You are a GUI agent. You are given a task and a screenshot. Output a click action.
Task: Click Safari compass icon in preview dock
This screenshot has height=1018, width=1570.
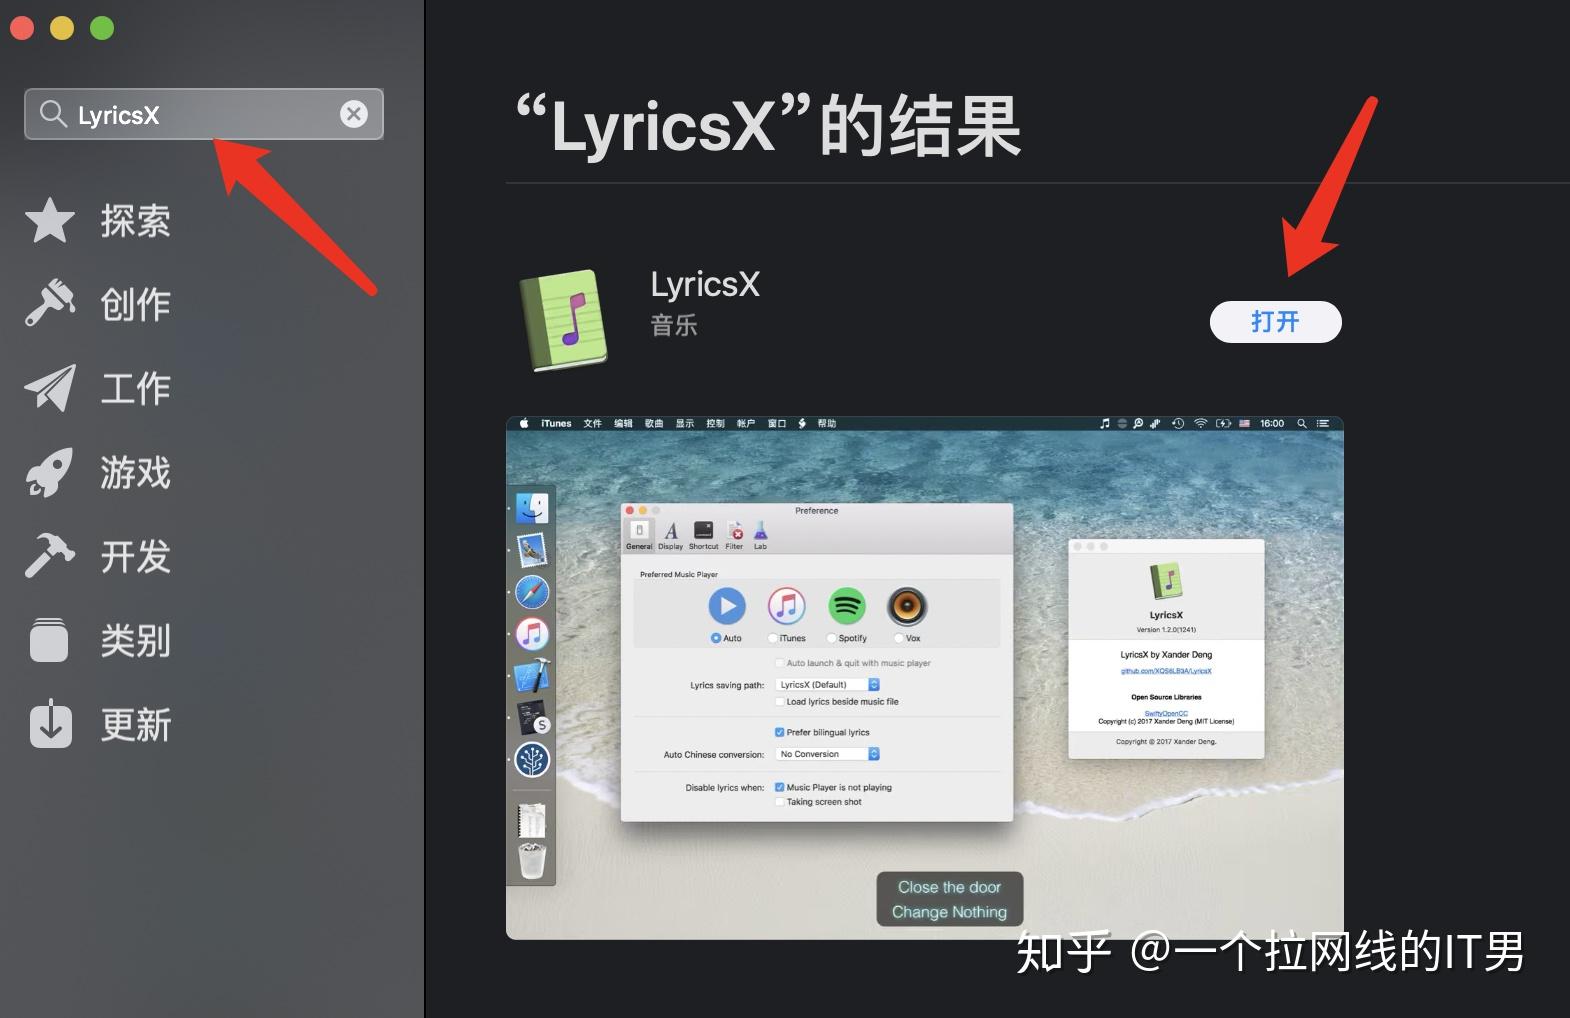(x=532, y=592)
